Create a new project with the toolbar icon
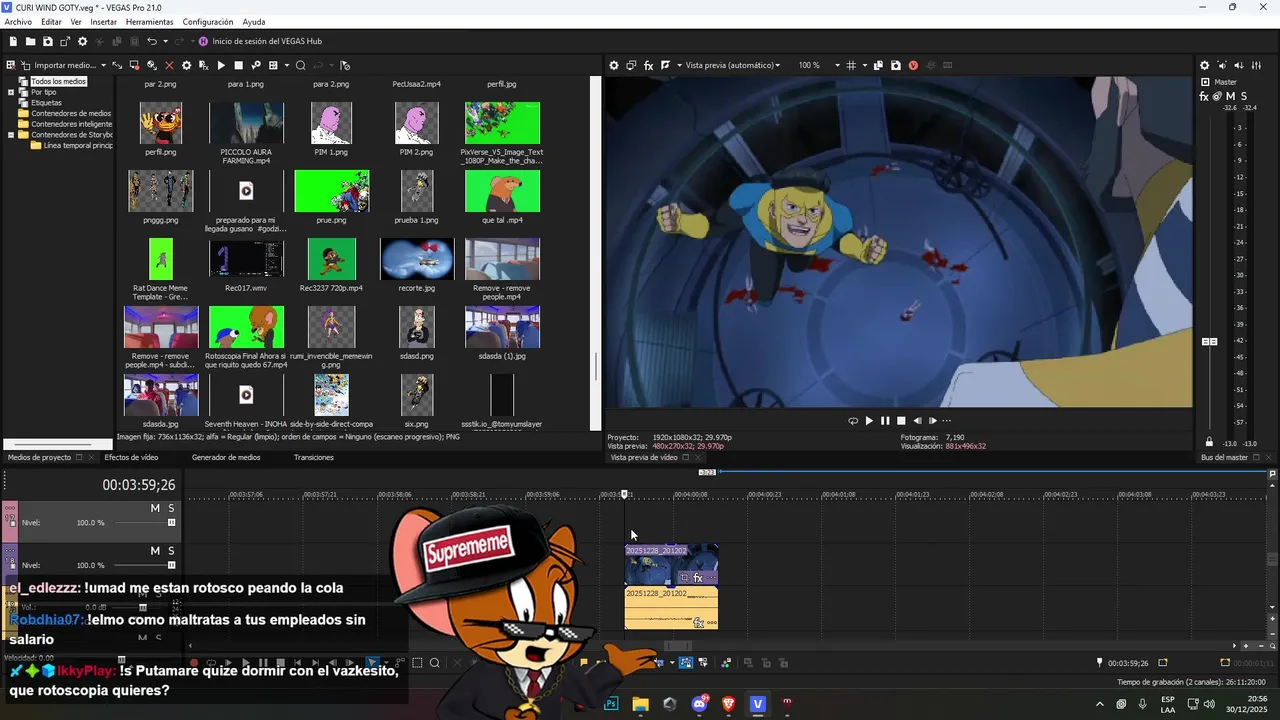Image resolution: width=1280 pixels, height=720 pixels. [14, 41]
